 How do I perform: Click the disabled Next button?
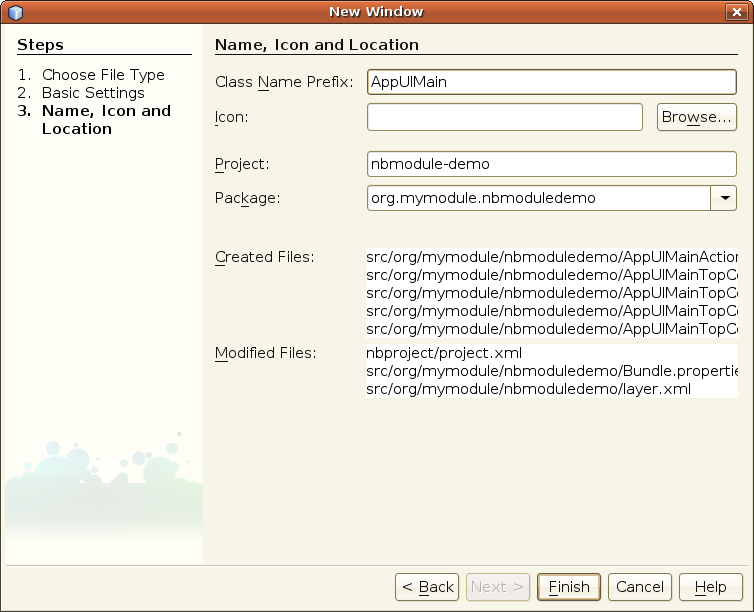point(498,587)
